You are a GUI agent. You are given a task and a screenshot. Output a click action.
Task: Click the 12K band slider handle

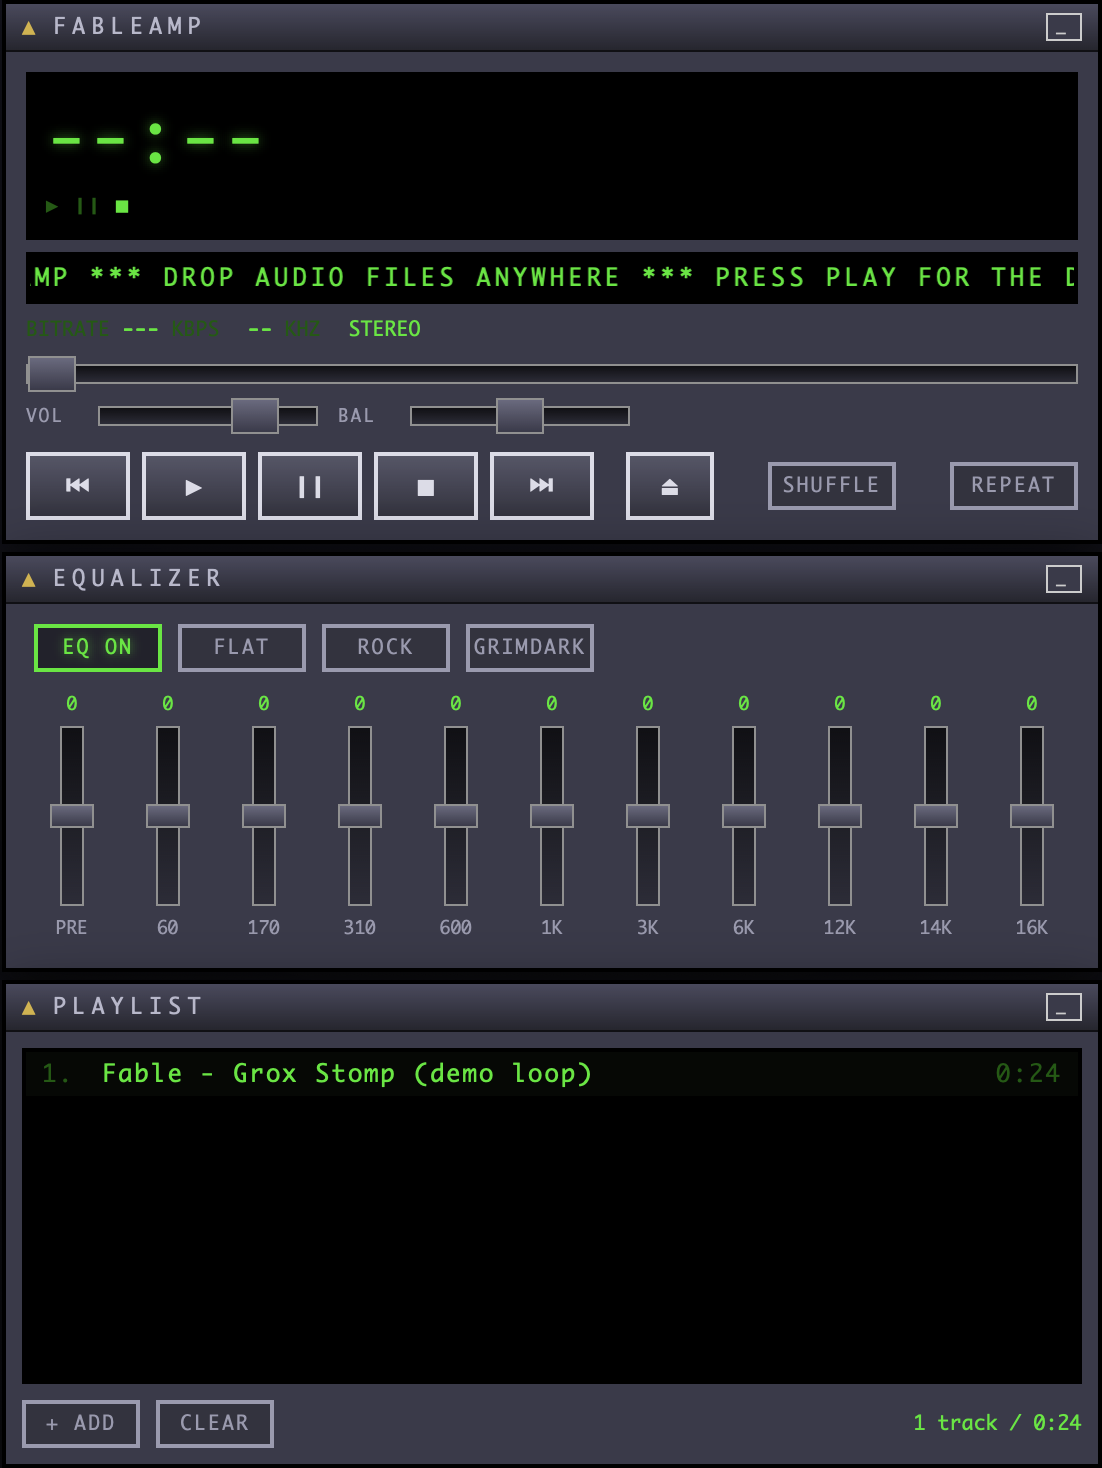[x=840, y=816]
